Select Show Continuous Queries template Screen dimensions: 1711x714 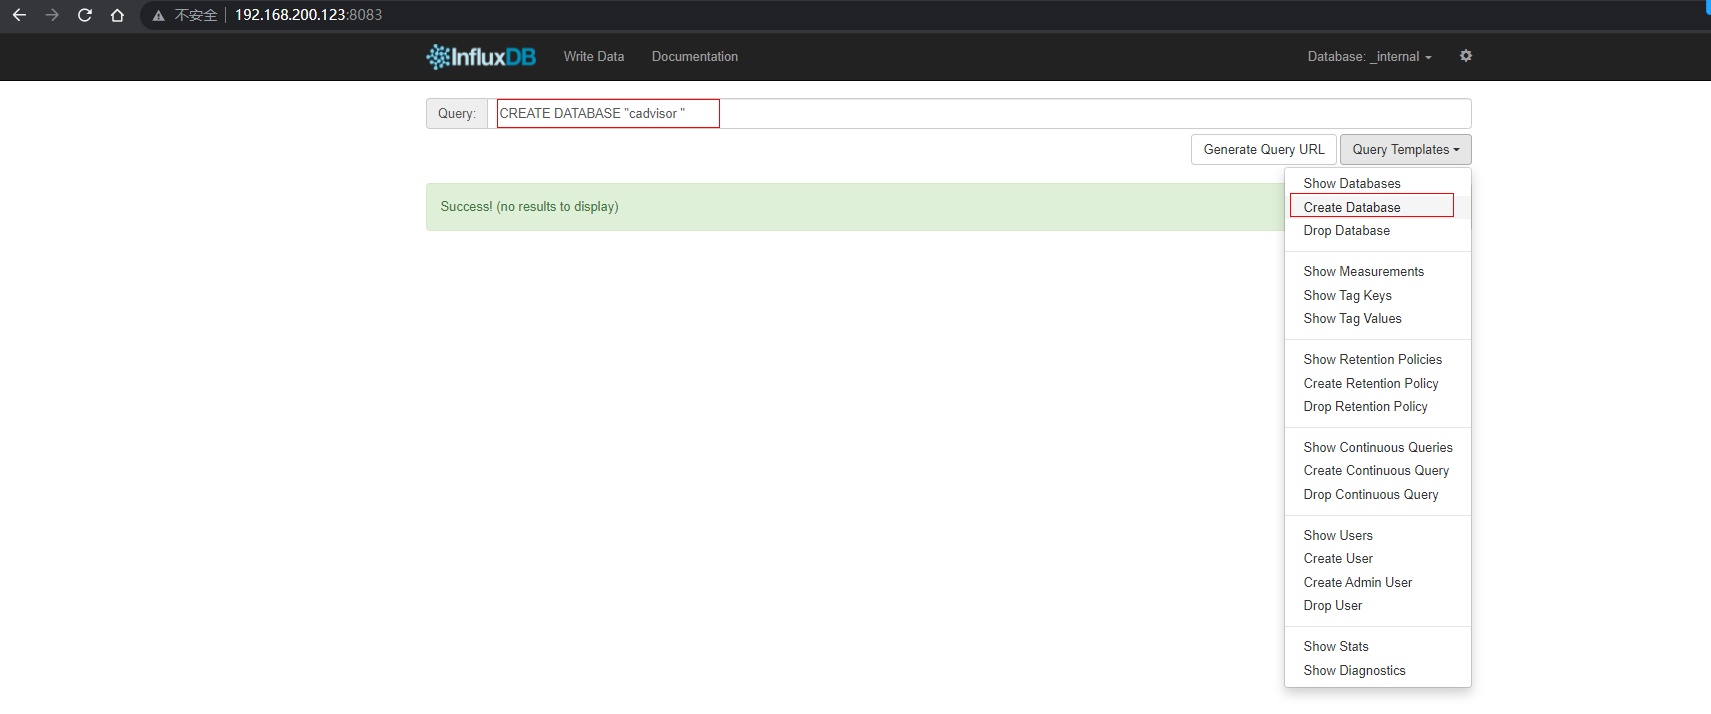point(1377,447)
